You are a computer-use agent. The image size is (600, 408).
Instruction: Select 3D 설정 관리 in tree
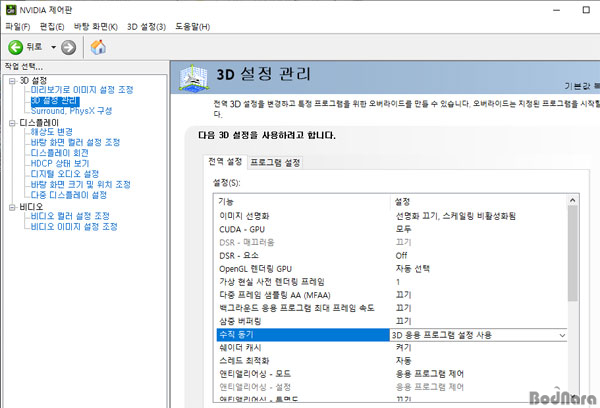55,101
